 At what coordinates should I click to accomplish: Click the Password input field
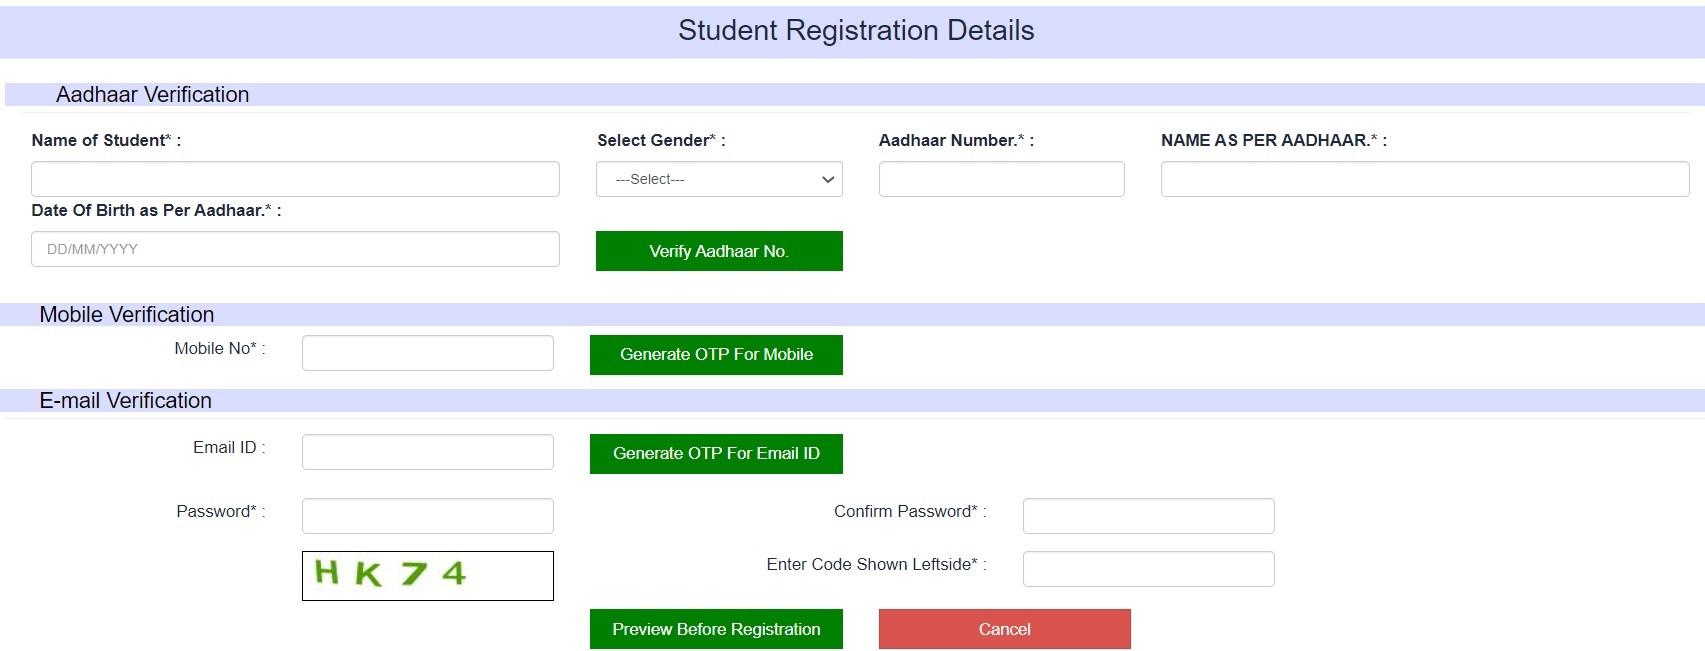tap(426, 515)
